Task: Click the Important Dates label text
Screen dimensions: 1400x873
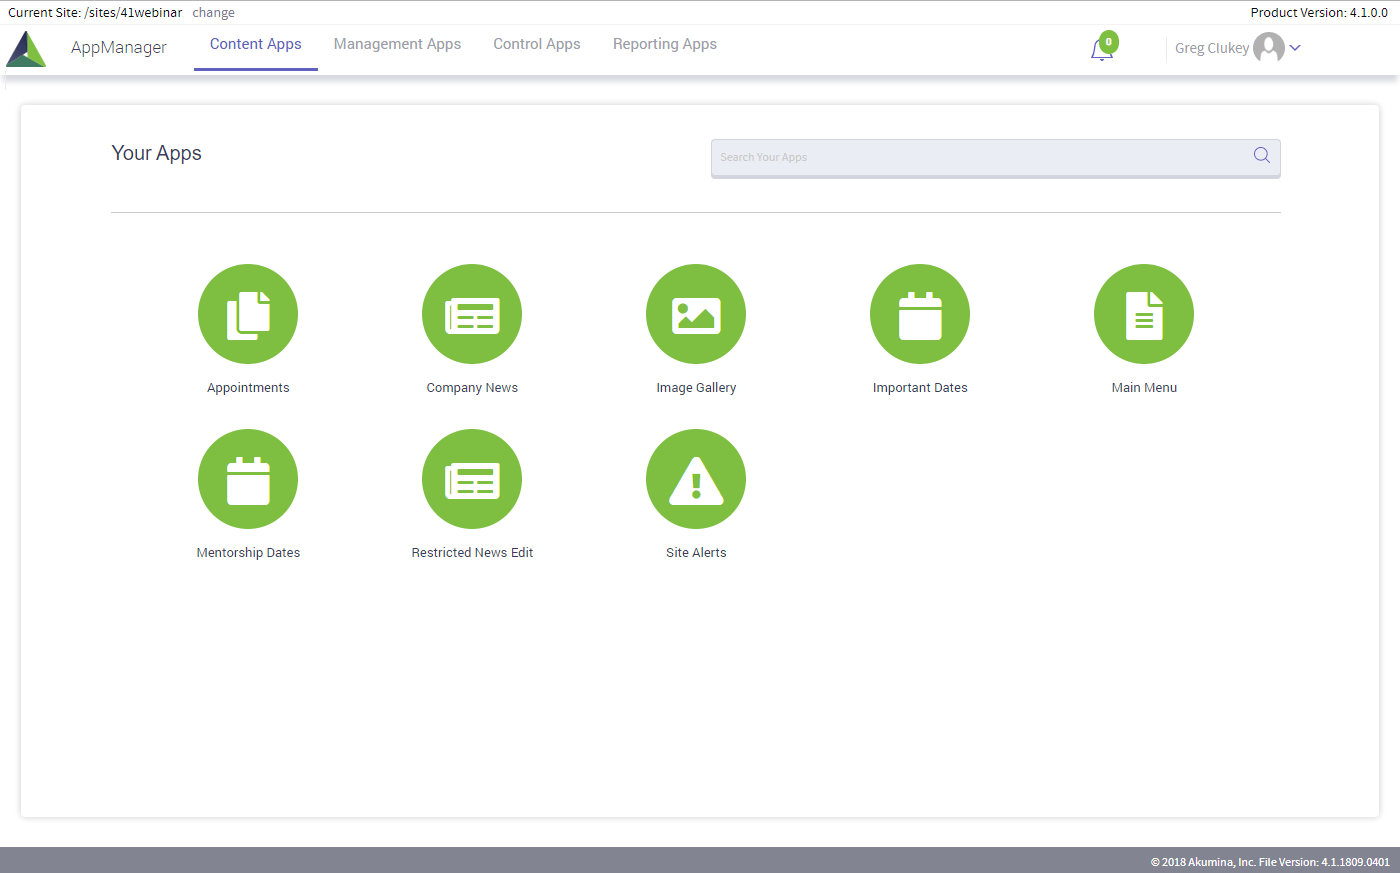Action: click(920, 388)
